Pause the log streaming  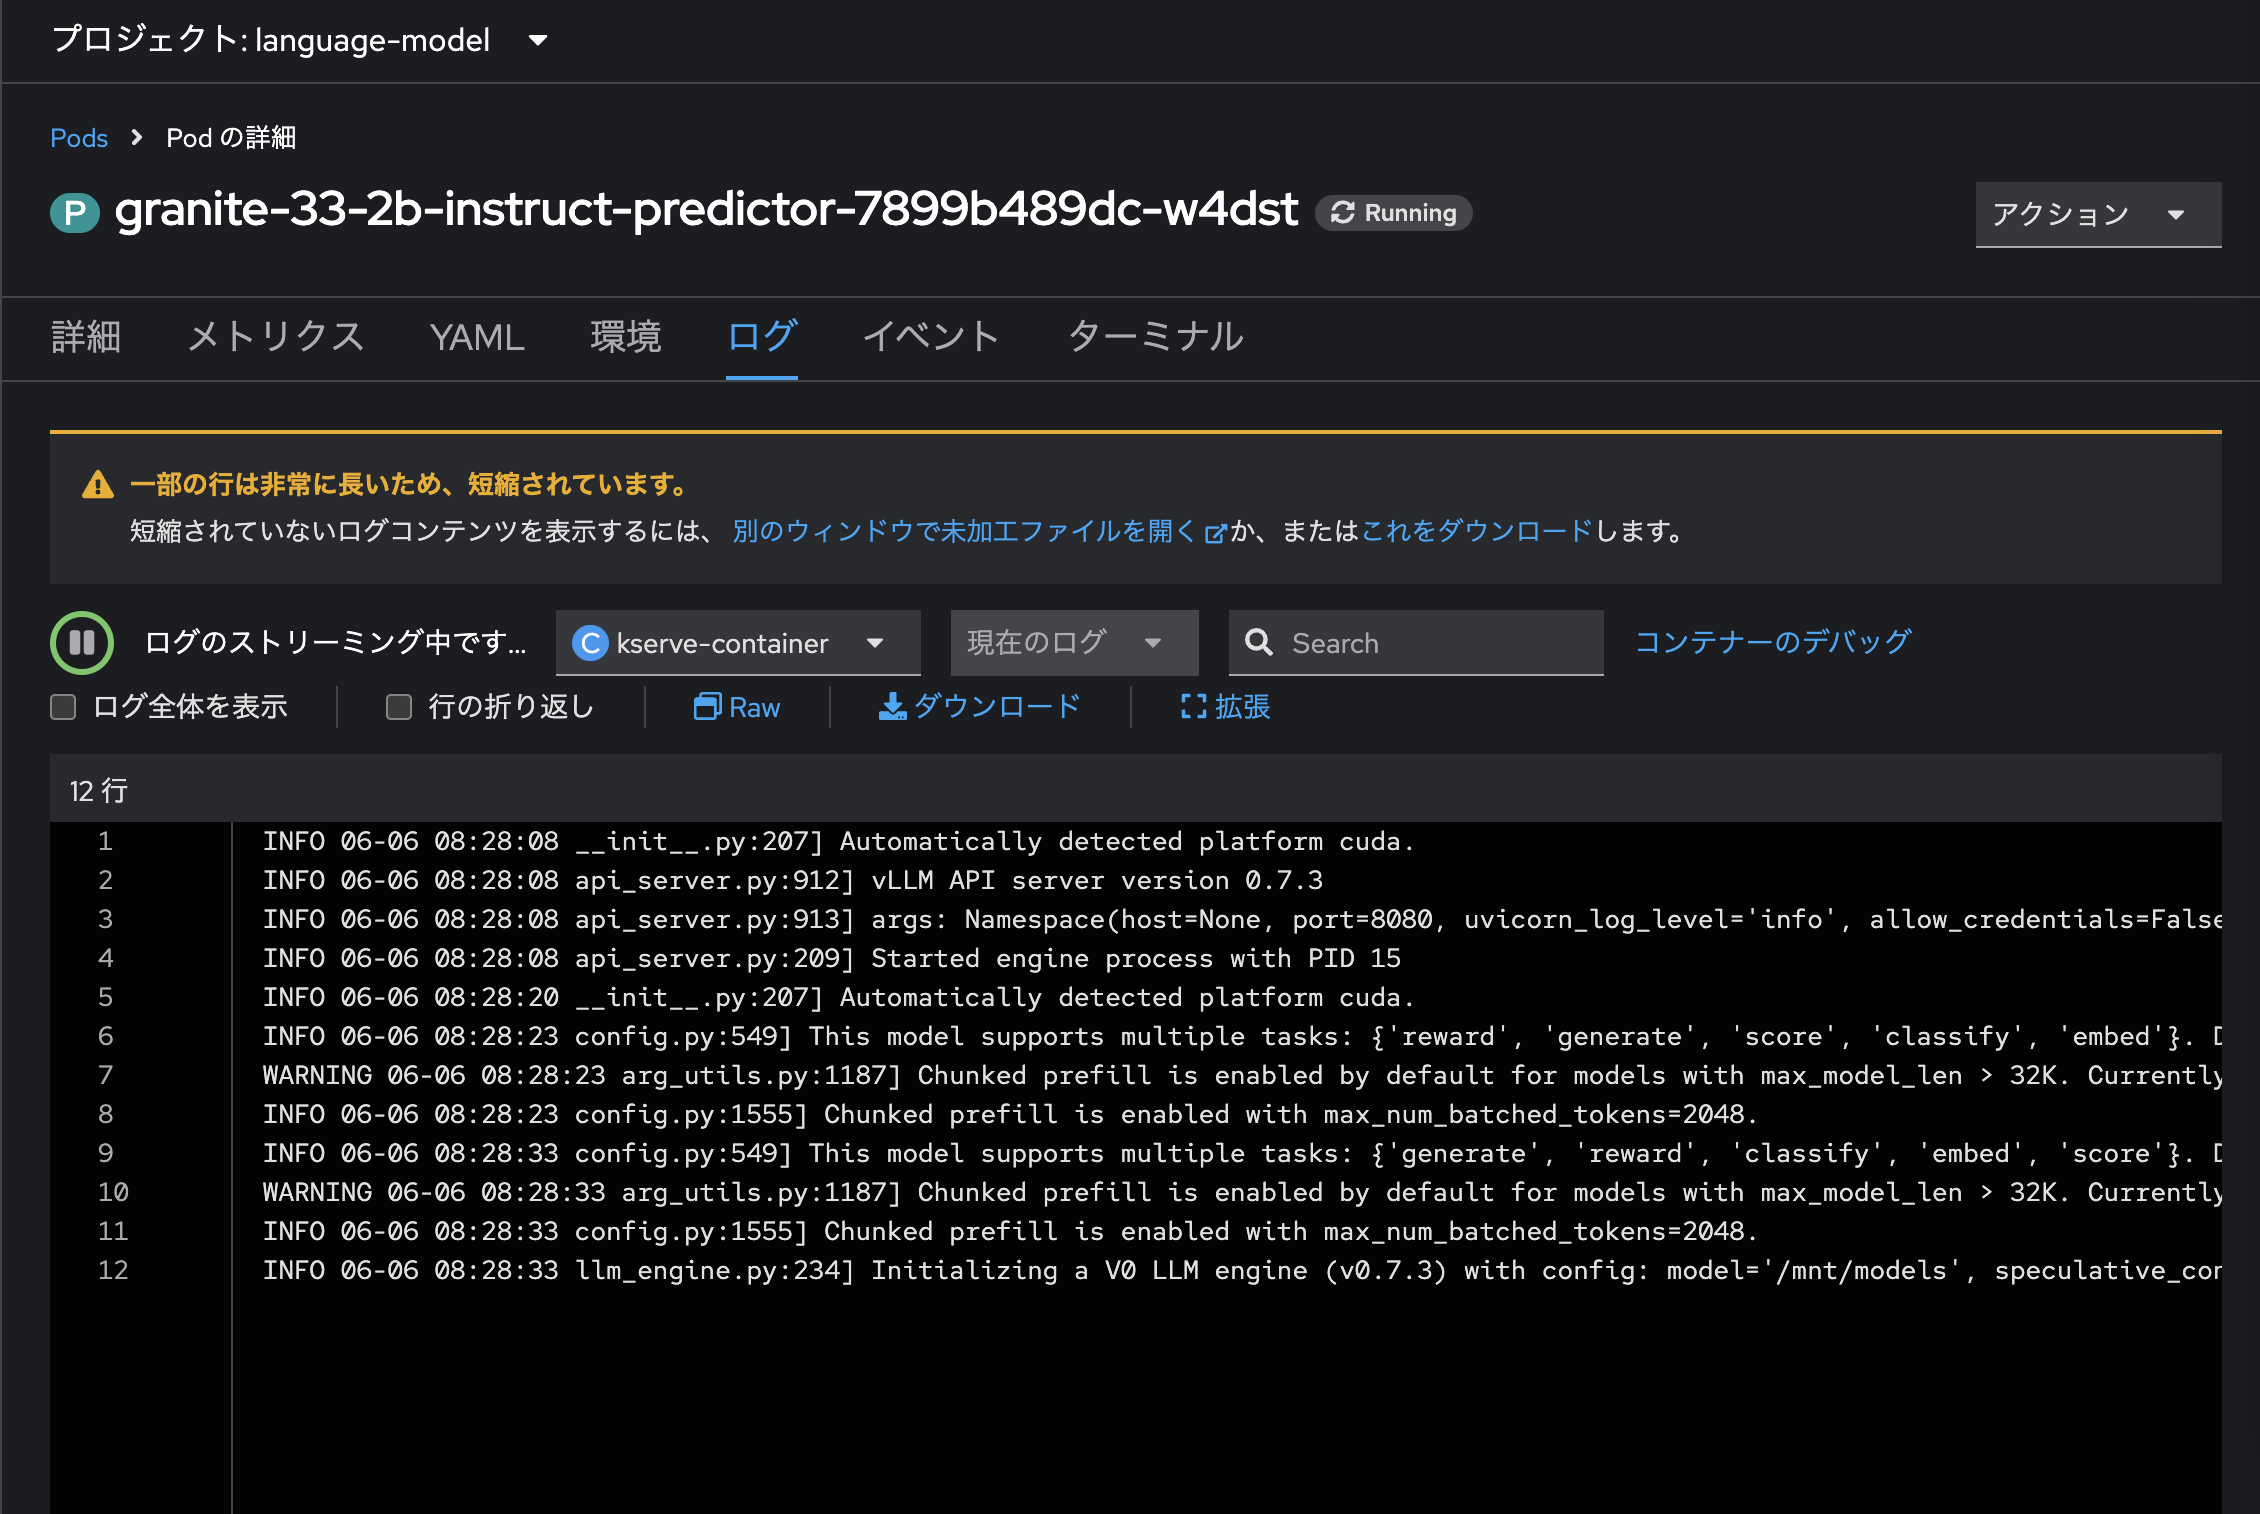click(82, 643)
